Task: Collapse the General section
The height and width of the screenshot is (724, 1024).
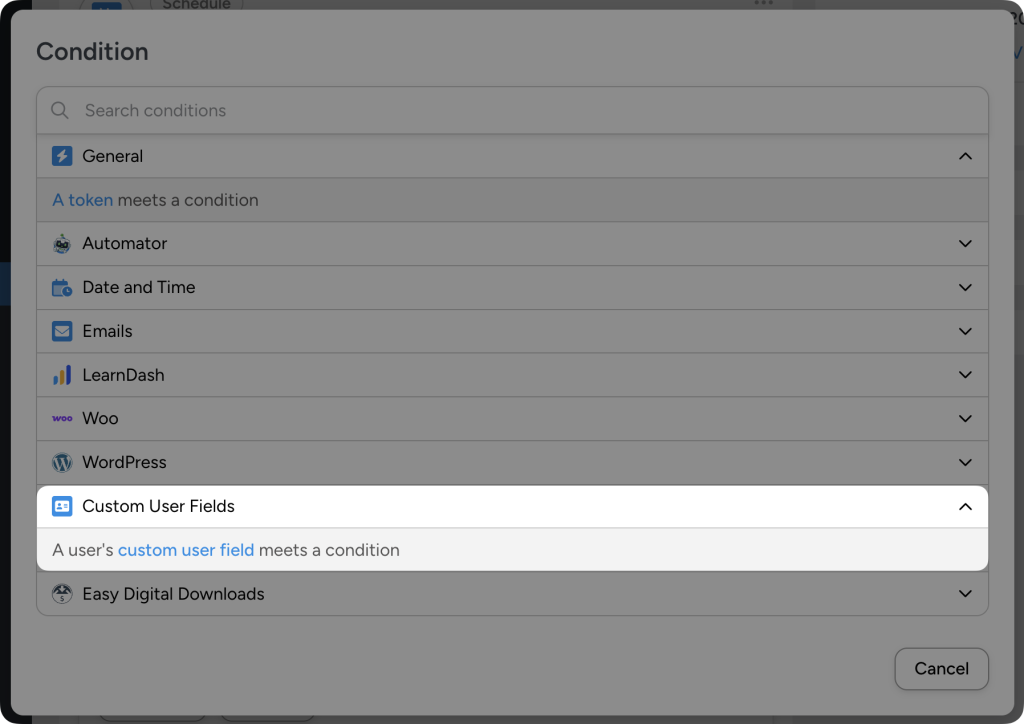Action: [965, 156]
